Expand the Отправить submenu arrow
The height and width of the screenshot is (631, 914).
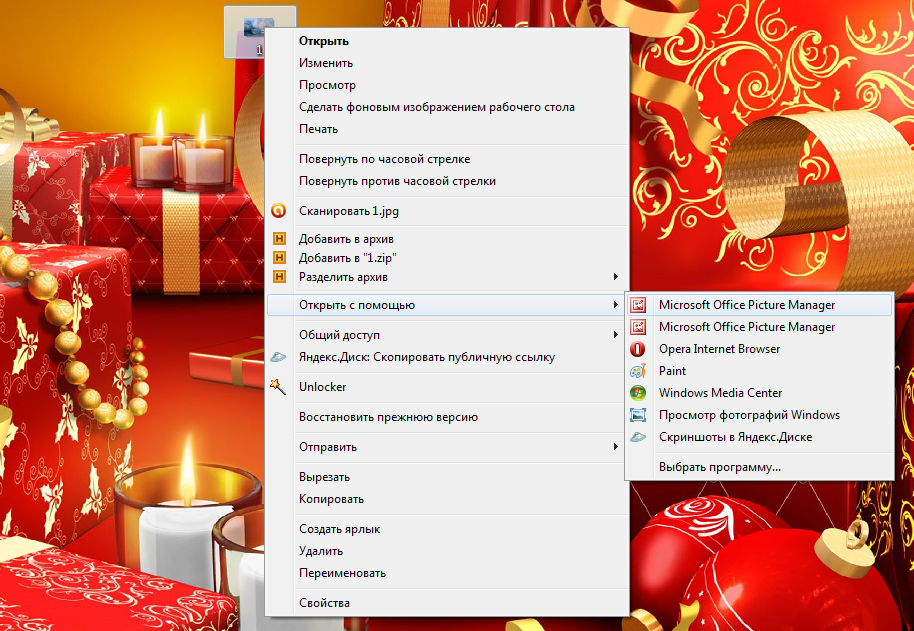(616, 447)
